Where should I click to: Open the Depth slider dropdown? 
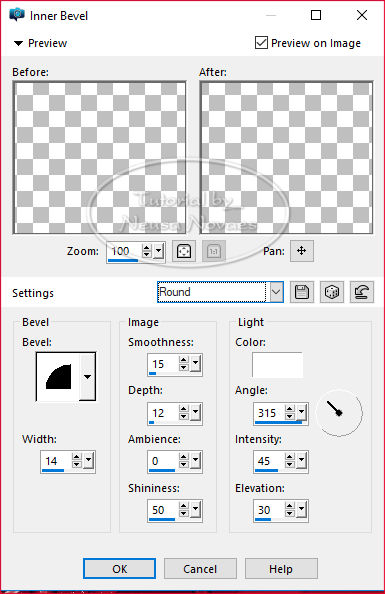tap(195, 413)
